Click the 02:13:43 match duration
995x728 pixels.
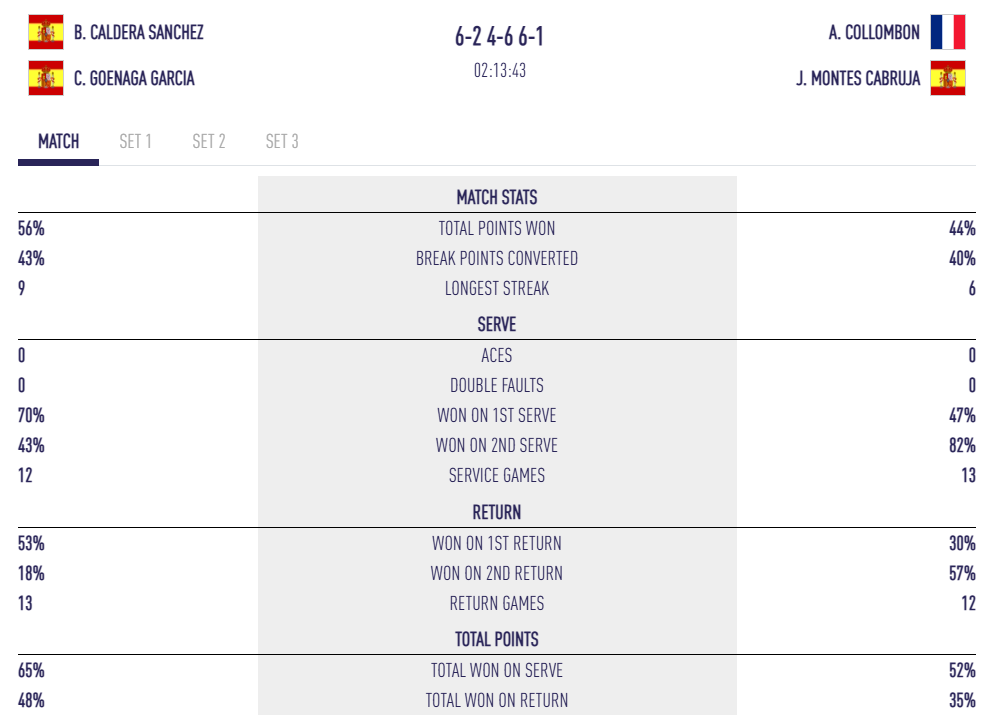[x=500, y=71]
